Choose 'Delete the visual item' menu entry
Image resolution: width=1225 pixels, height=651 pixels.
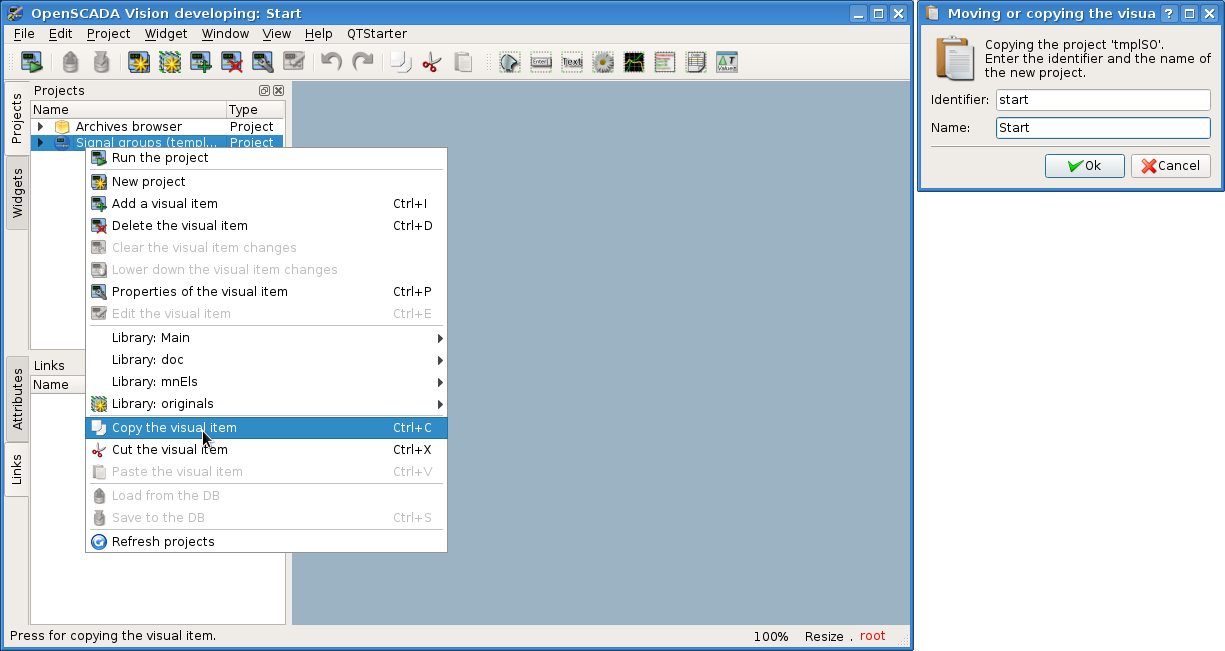click(x=266, y=226)
